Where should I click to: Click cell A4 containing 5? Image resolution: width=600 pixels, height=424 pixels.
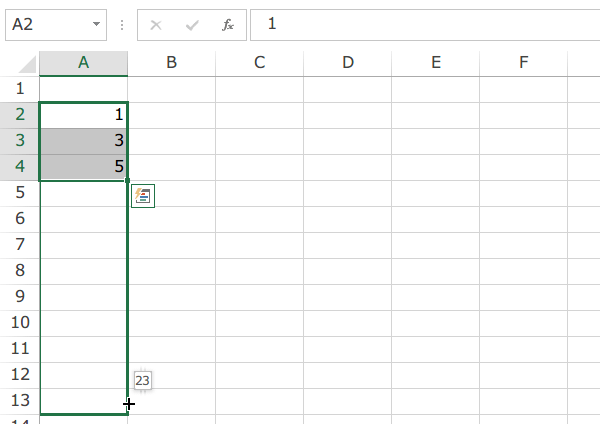[83, 167]
